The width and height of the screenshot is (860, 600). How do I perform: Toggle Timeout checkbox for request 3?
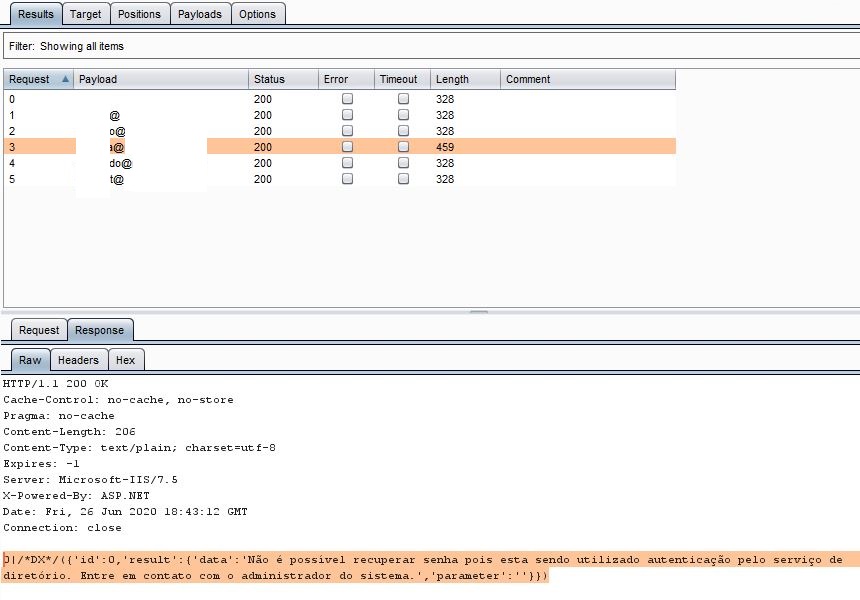pyautogui.click(x=403, y=146)
